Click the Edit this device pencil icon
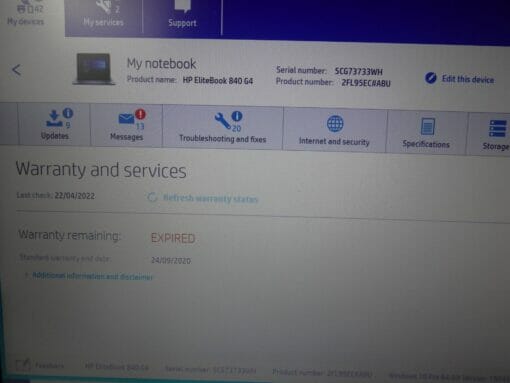This screenshot has height=383, width=510. [x=431, y=78]
